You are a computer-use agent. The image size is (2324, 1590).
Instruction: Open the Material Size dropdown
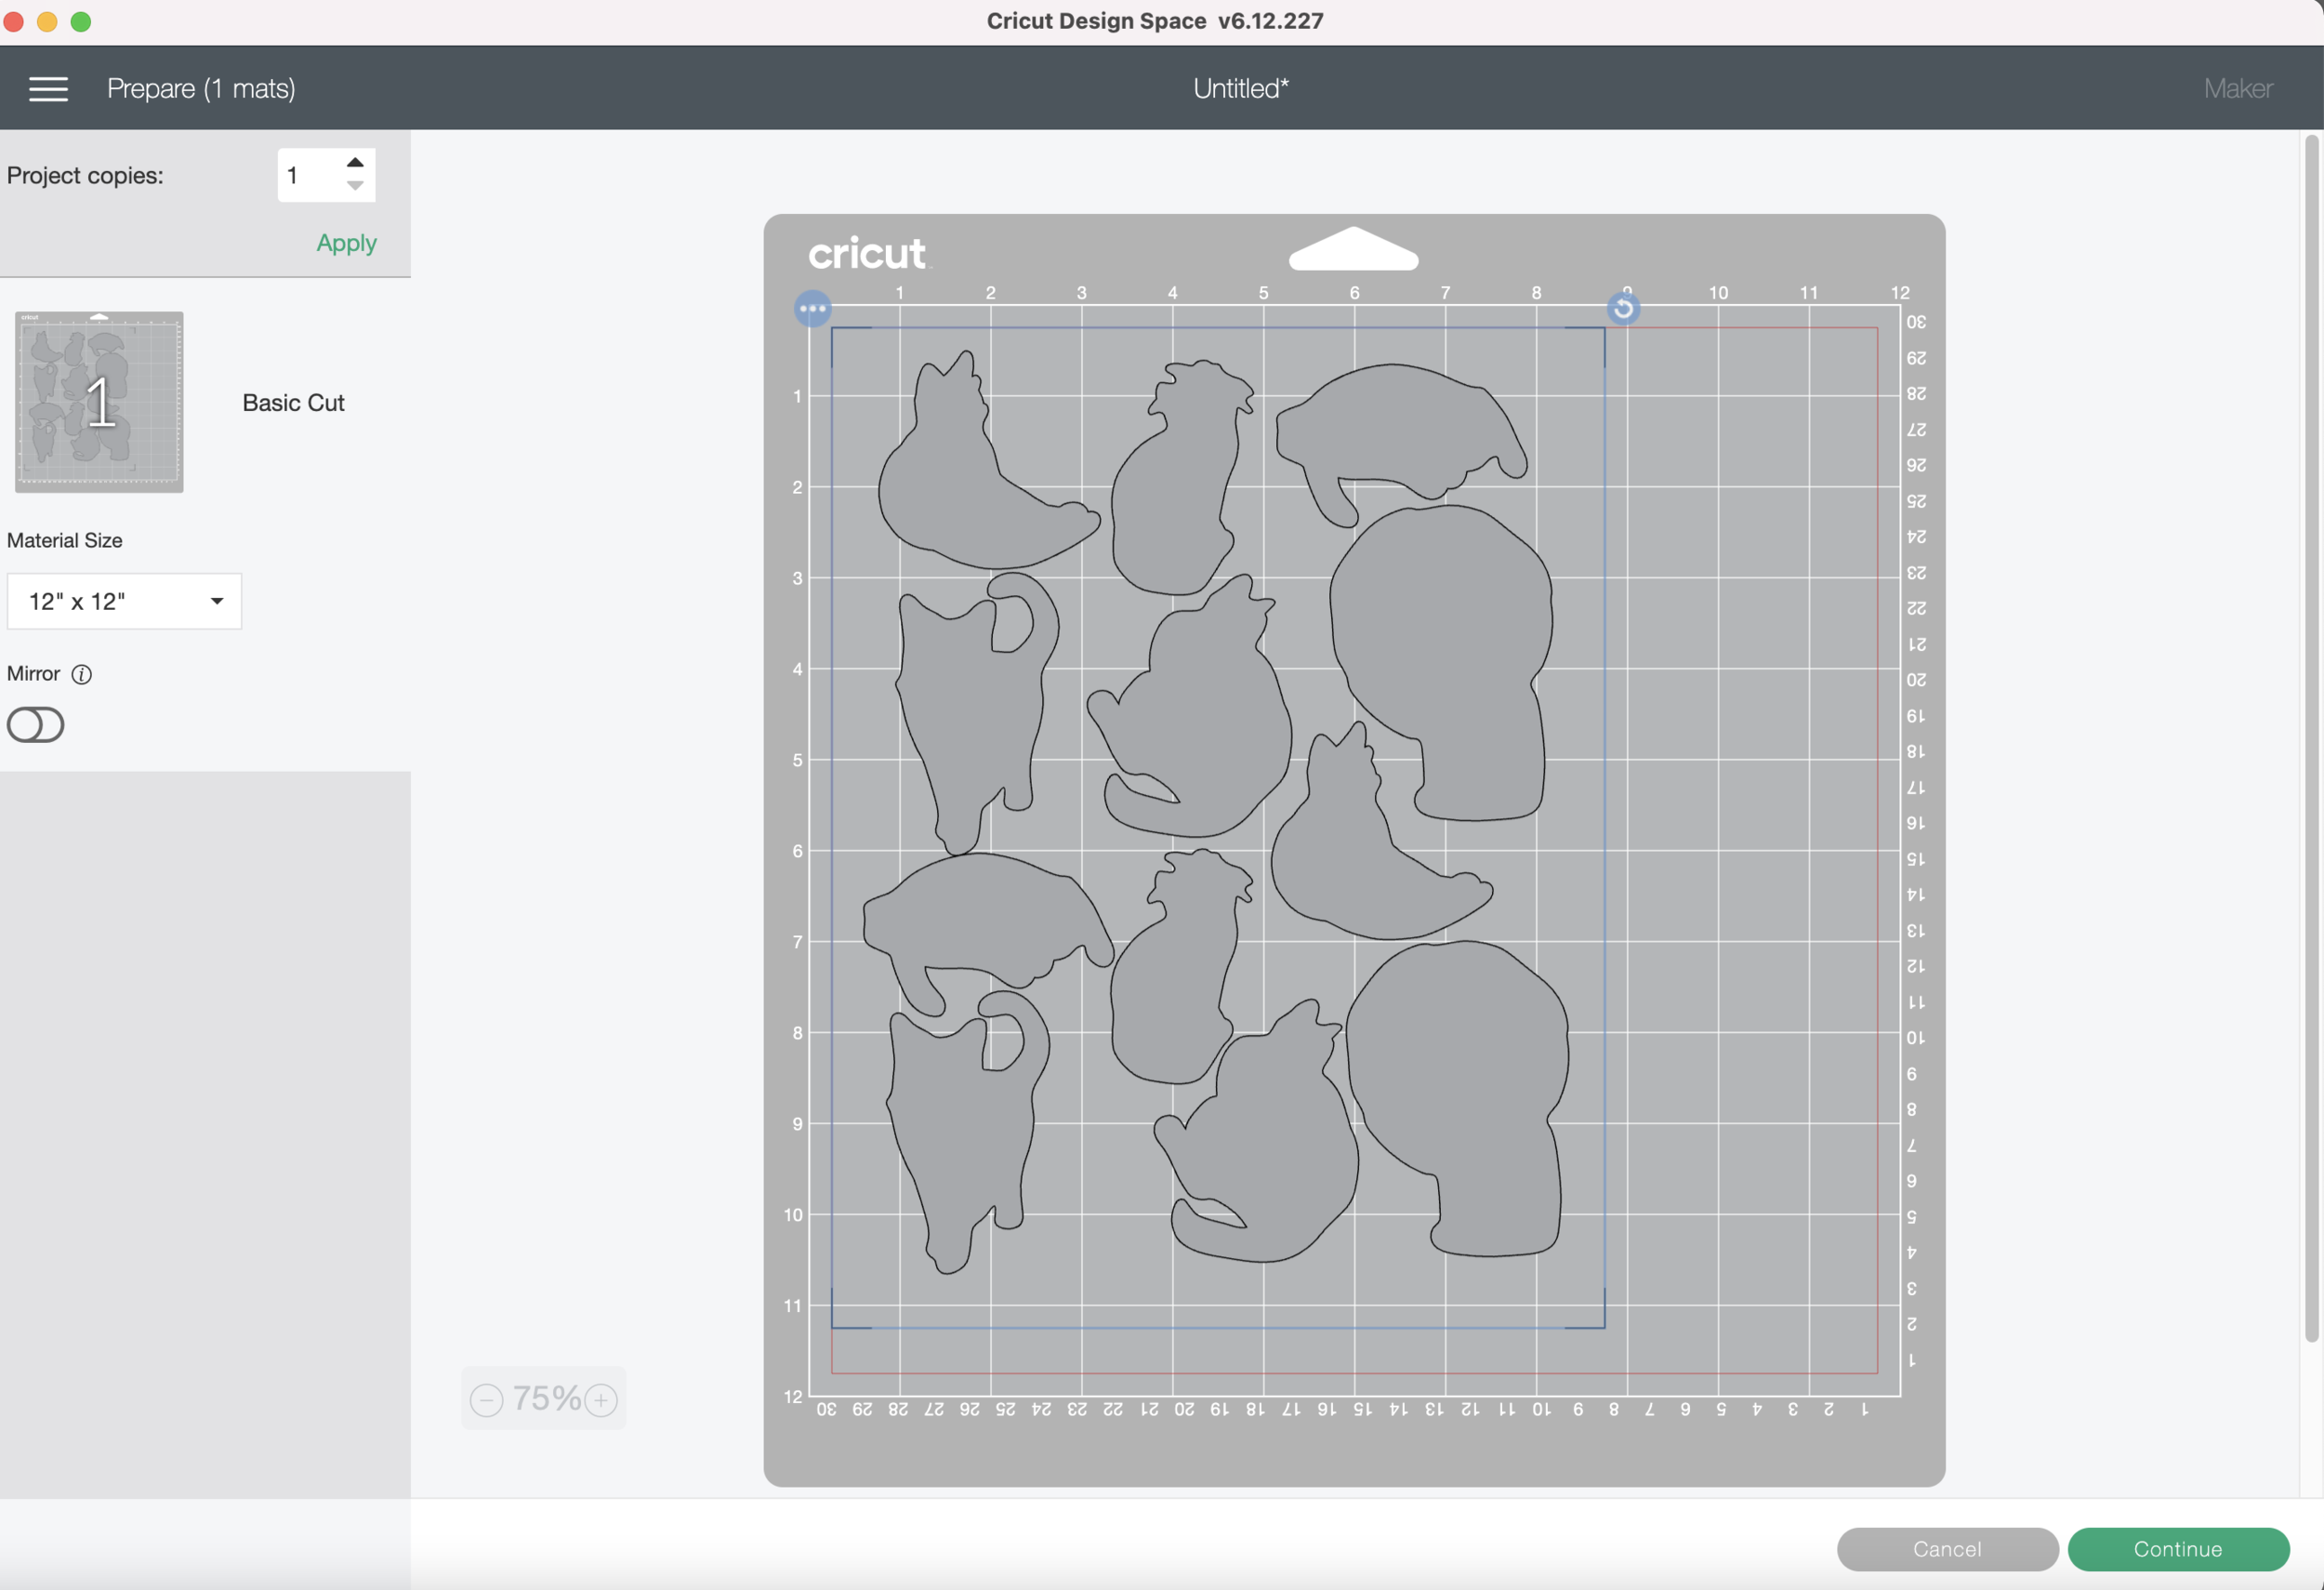click(124, 601)
